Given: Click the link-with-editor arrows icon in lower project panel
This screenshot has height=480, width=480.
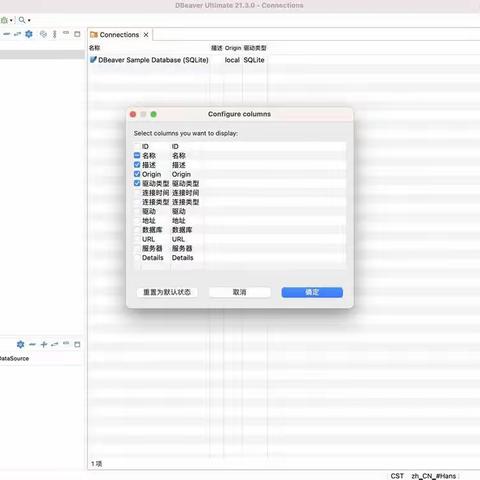Looking at the screenshot, I should coord(55,344).
